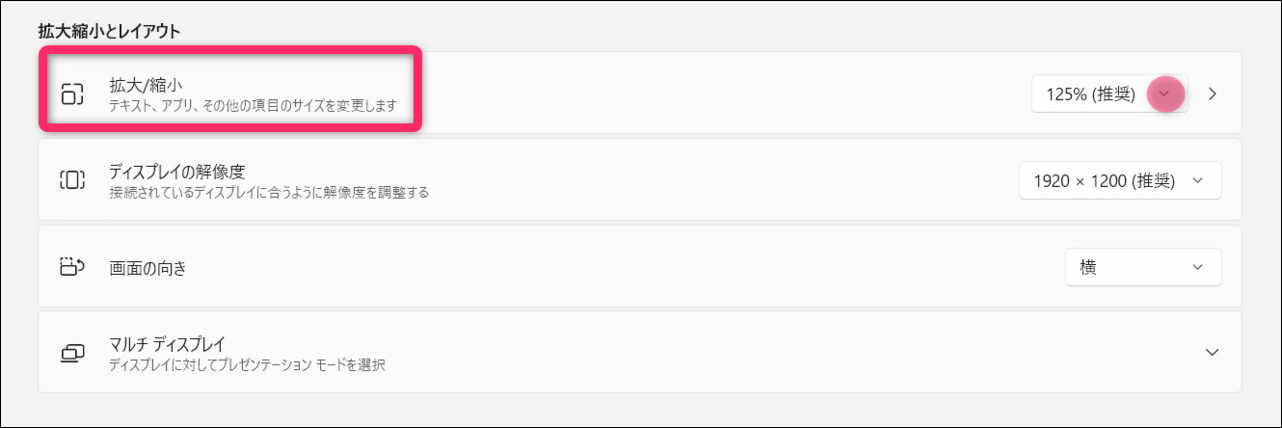Click the 拡大縮小とレイアウト section heading
This screenshot has width=1282, height=428.
tap(109, 31)
